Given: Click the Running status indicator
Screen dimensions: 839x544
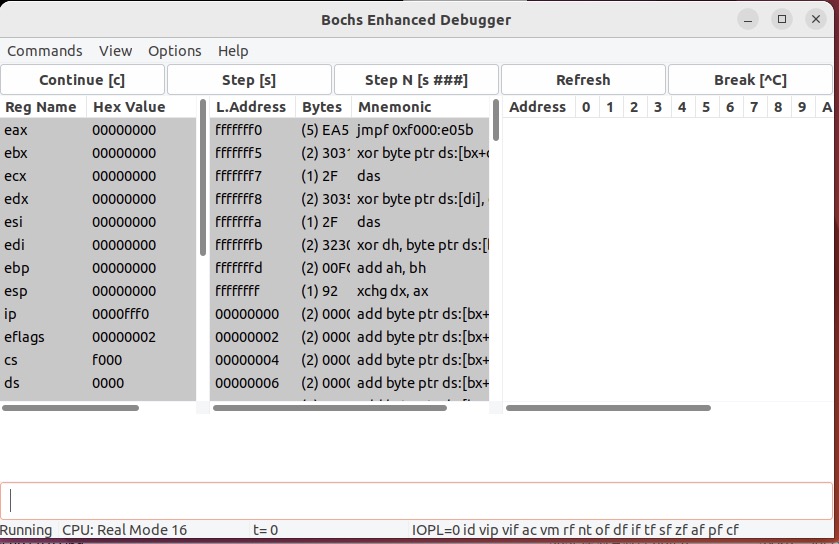Looking at the screenshot, I should click(x=26, y=530).
